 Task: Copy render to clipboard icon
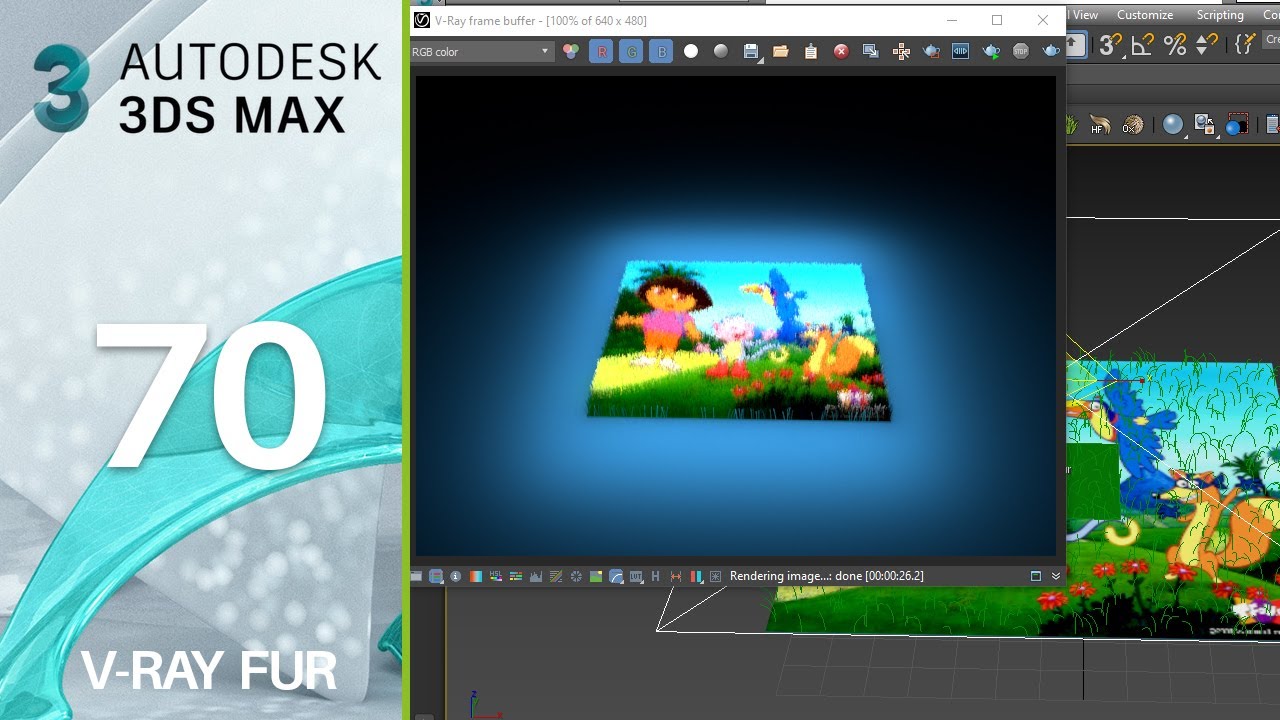811,51
